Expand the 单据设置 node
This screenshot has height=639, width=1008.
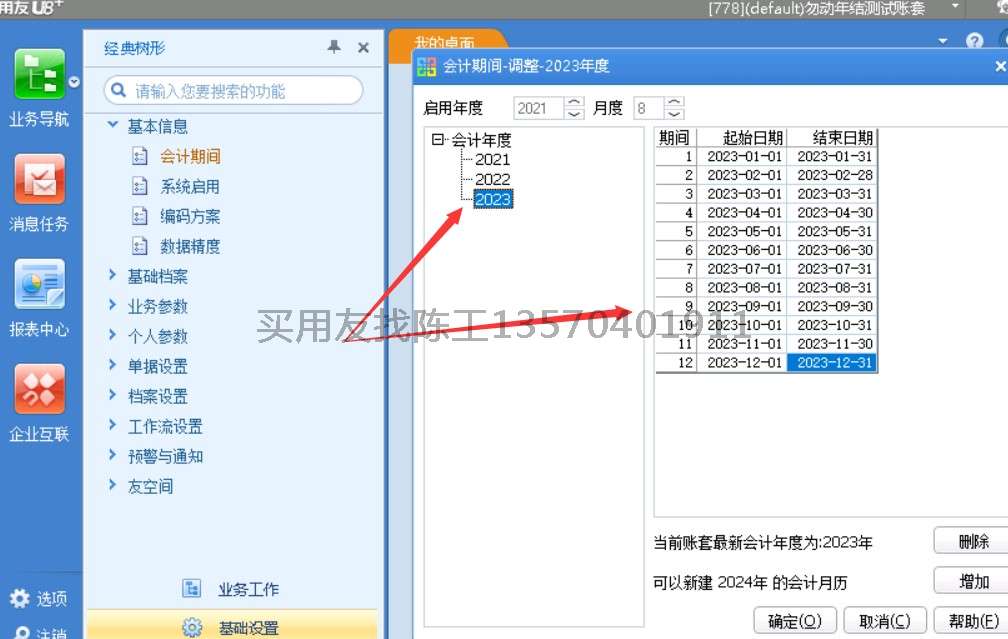(x=112, y=365)
